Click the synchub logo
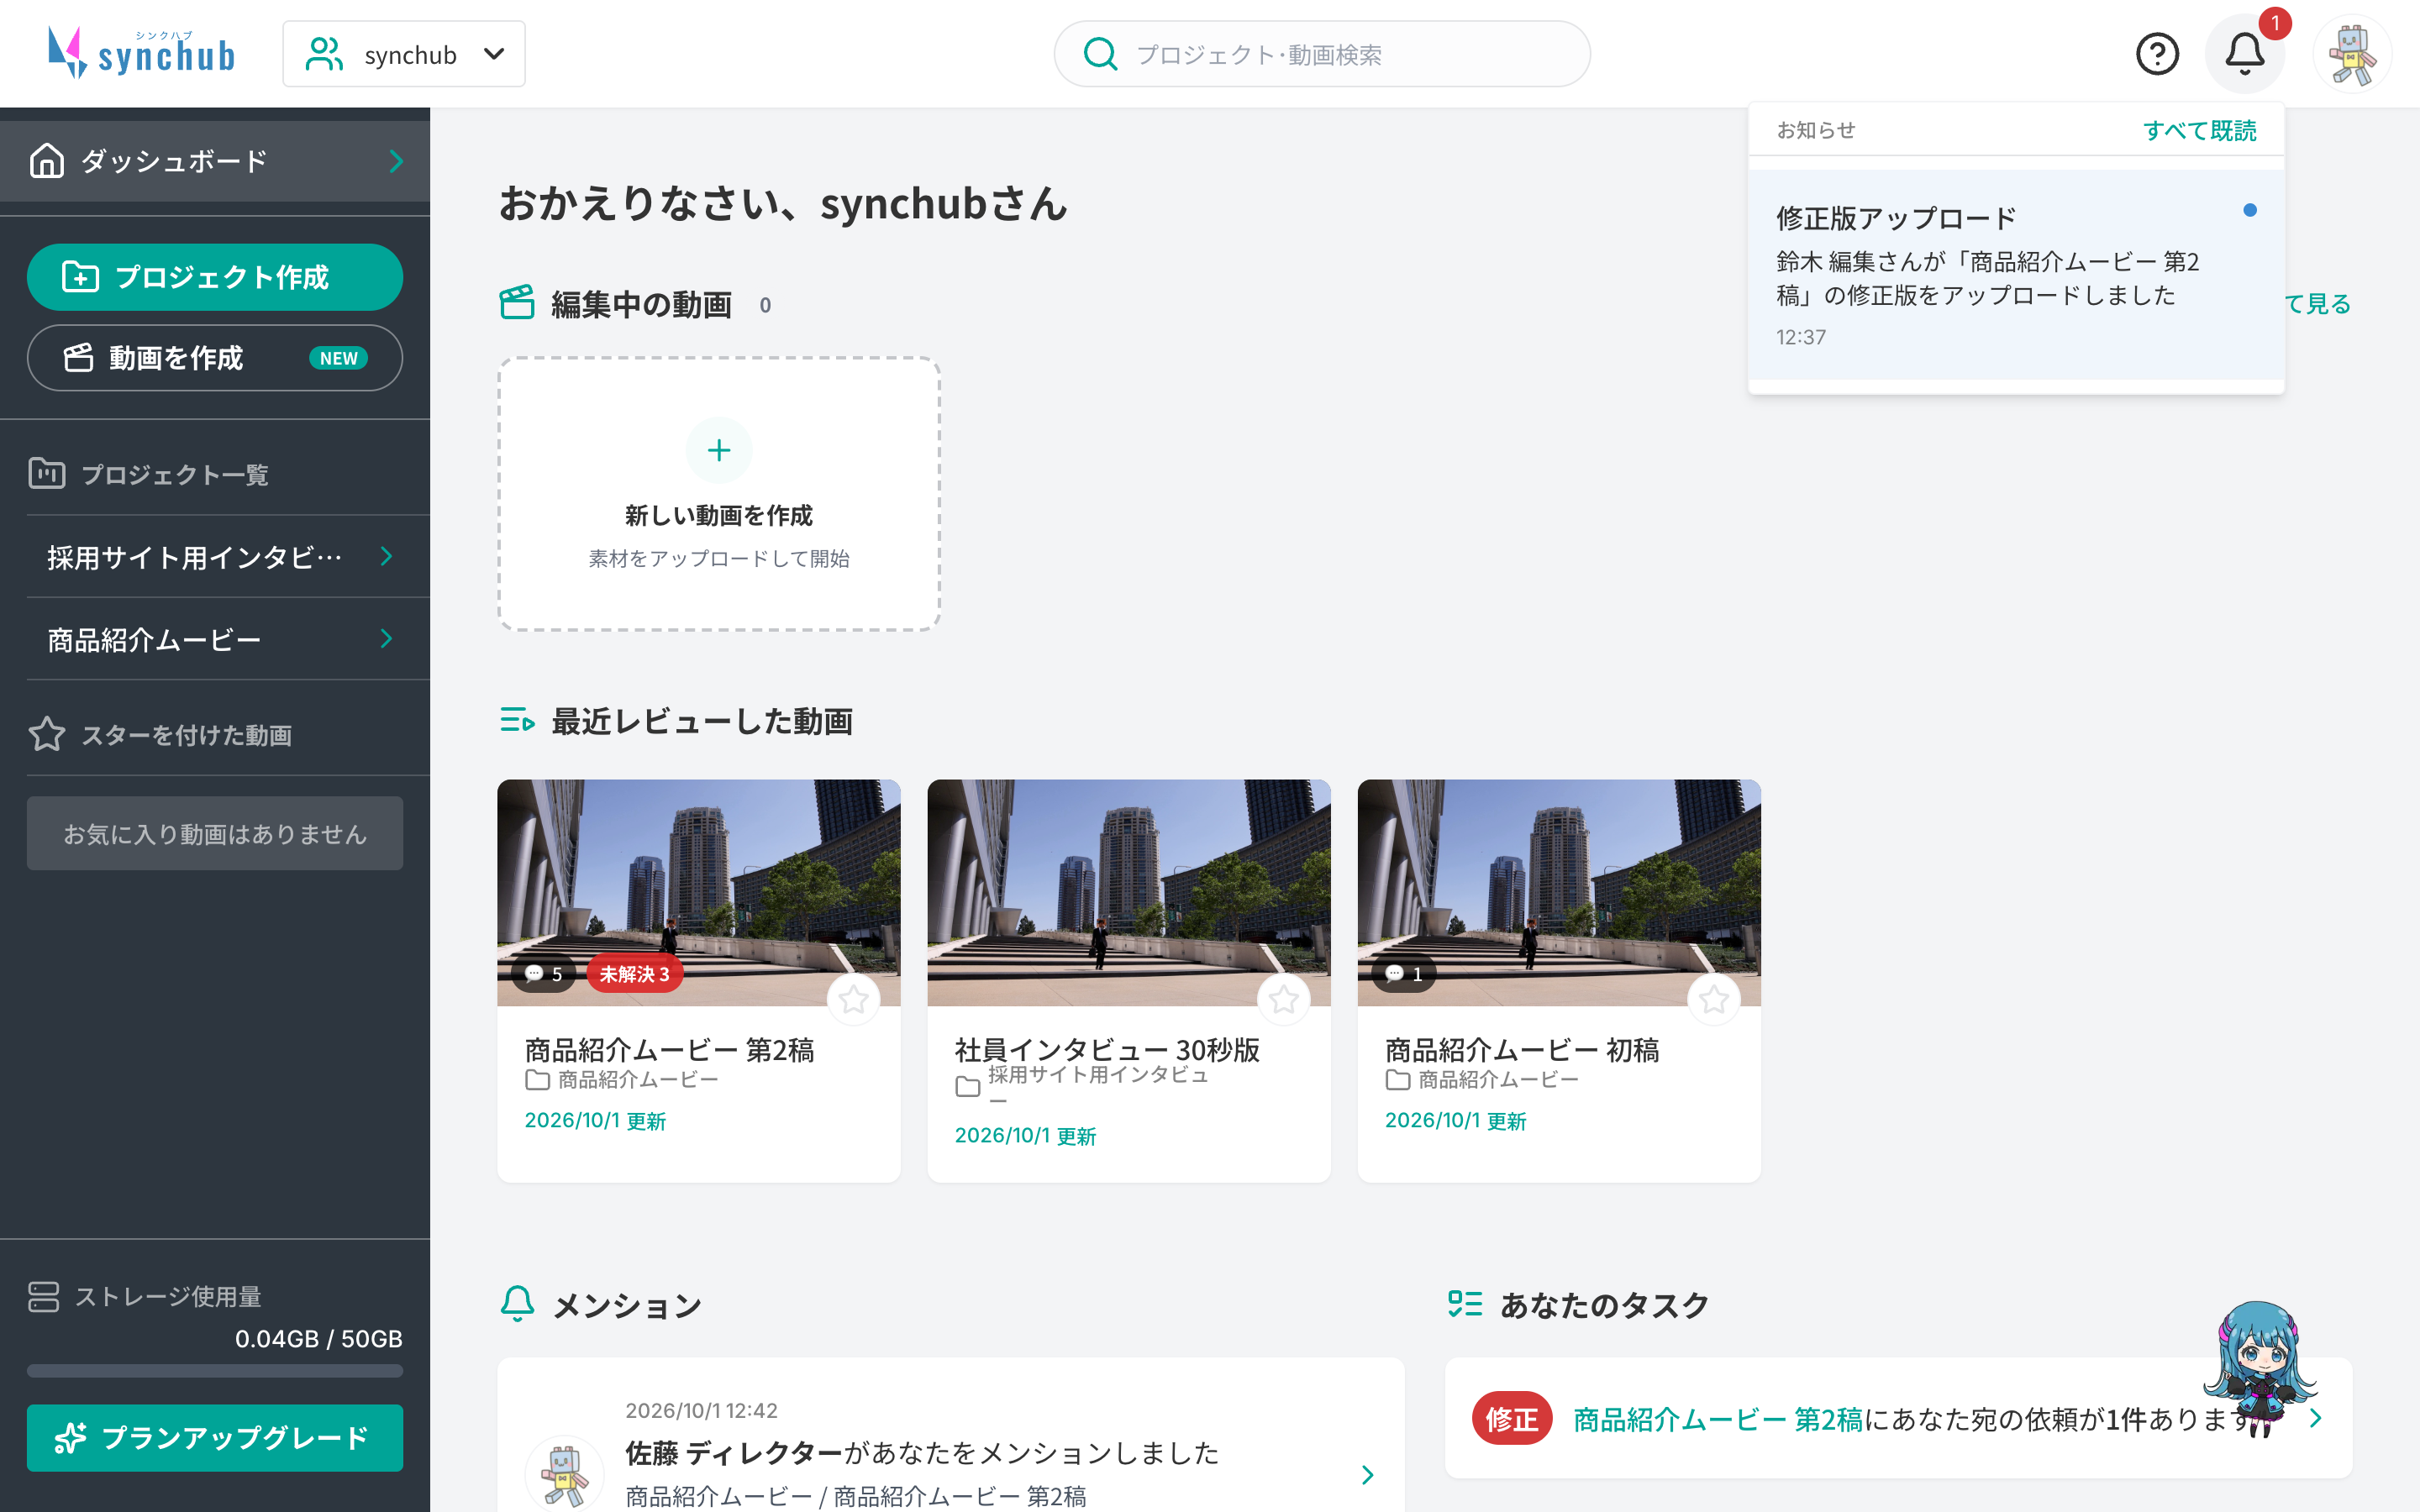2420x1512 pixels. coord(141,53)
